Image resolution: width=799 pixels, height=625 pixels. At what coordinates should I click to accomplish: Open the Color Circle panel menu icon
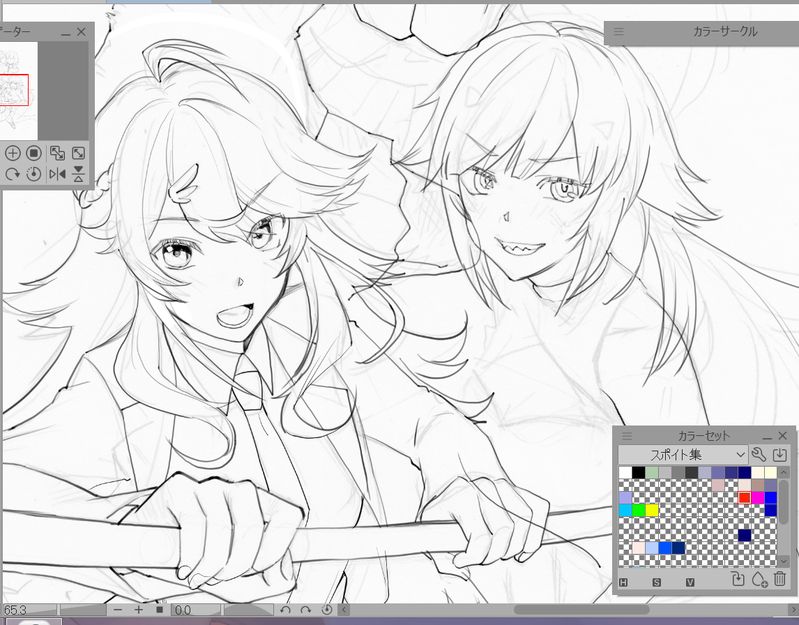[619, 32]
